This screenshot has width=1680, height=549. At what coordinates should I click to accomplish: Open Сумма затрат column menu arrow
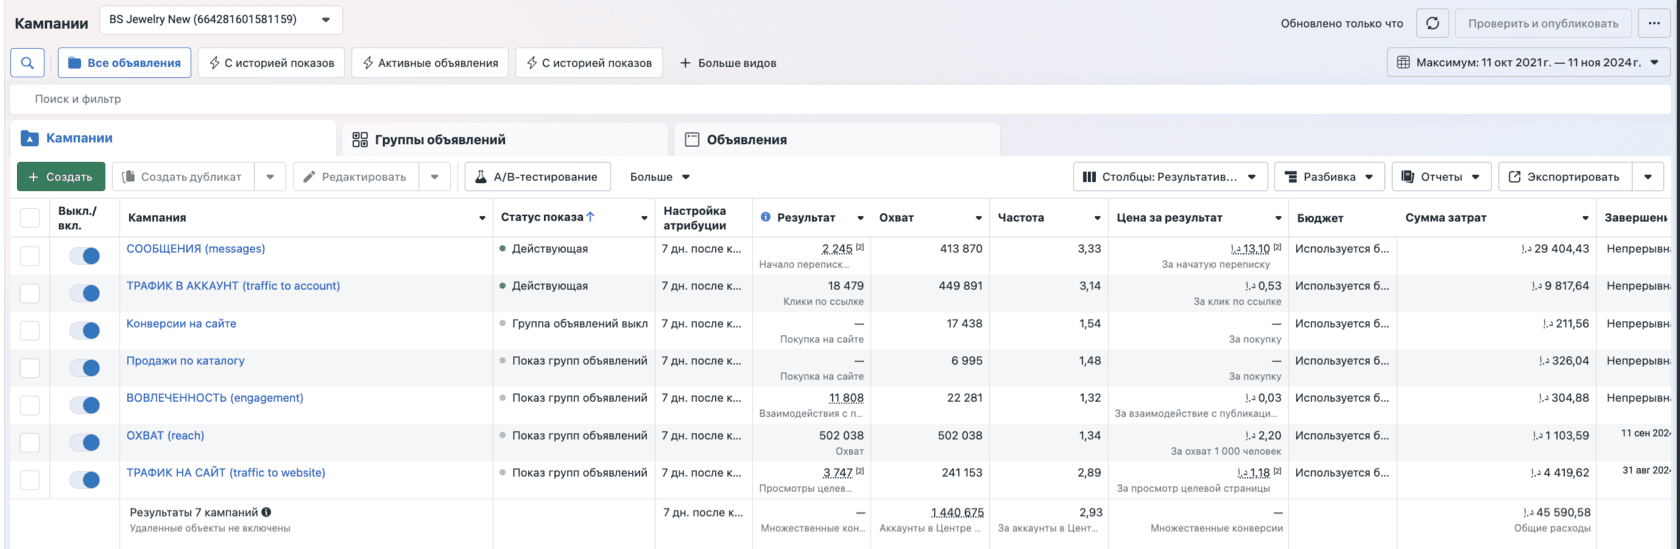[x=1585, y=218]
